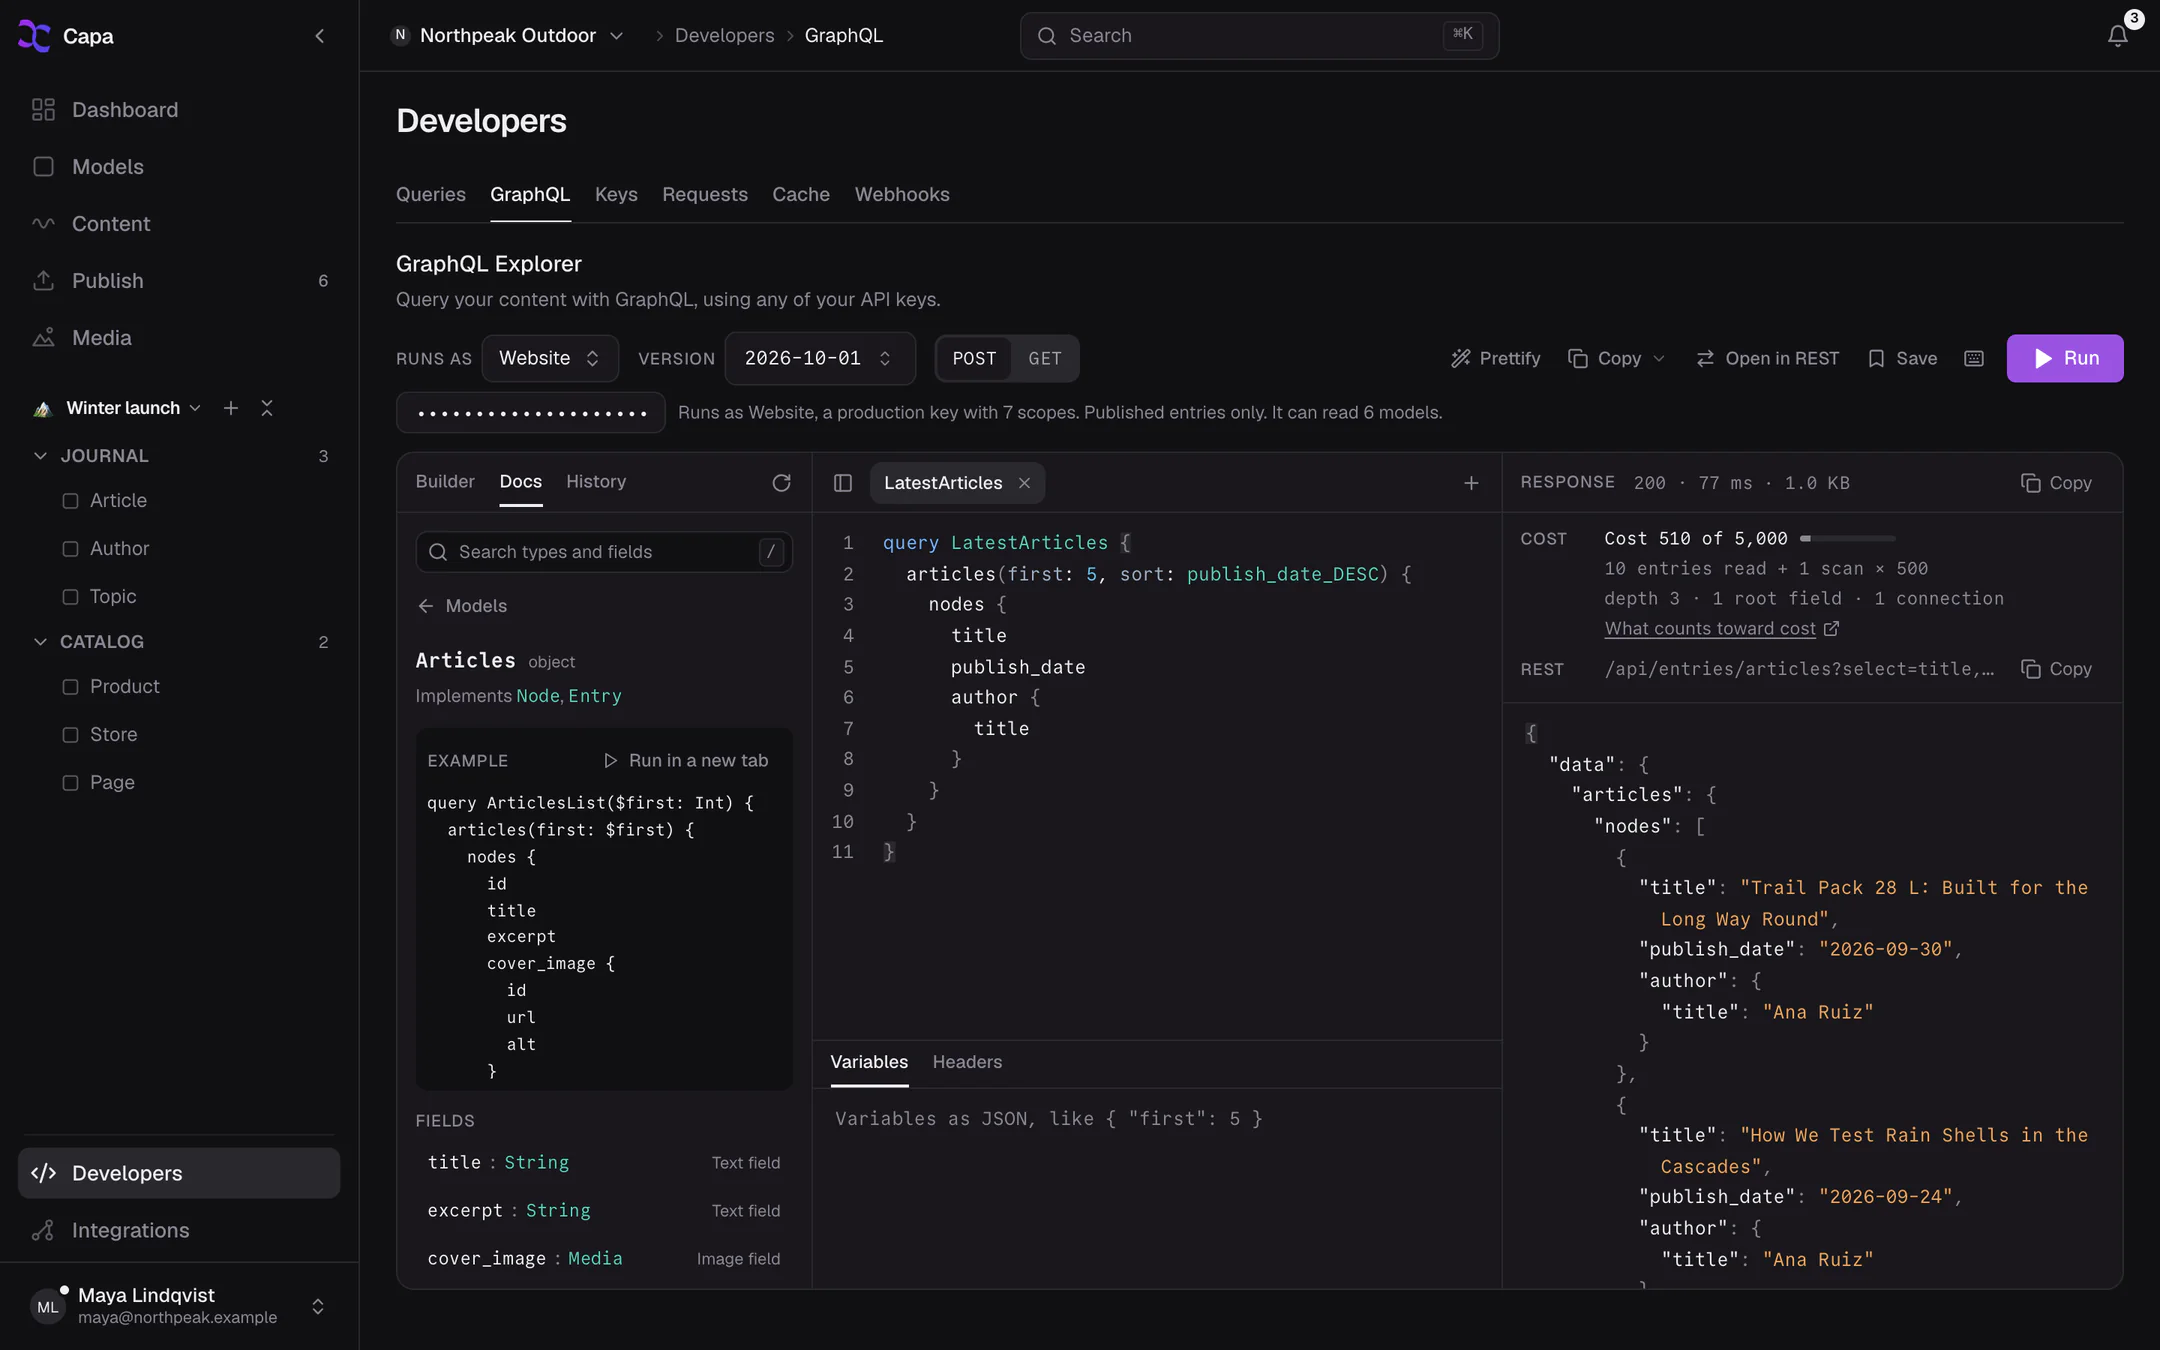2160x1350 pixels.
Task: Click Run in a new tab
Action: pyautogui.click(x=686, y=760)
